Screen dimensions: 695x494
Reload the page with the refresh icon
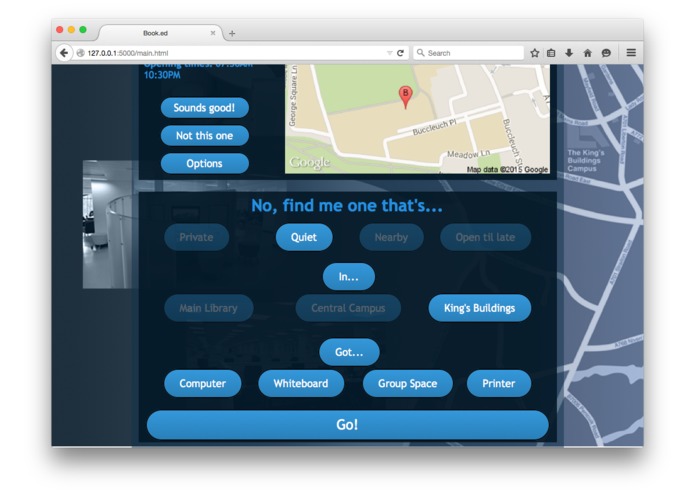coord(400,53)
